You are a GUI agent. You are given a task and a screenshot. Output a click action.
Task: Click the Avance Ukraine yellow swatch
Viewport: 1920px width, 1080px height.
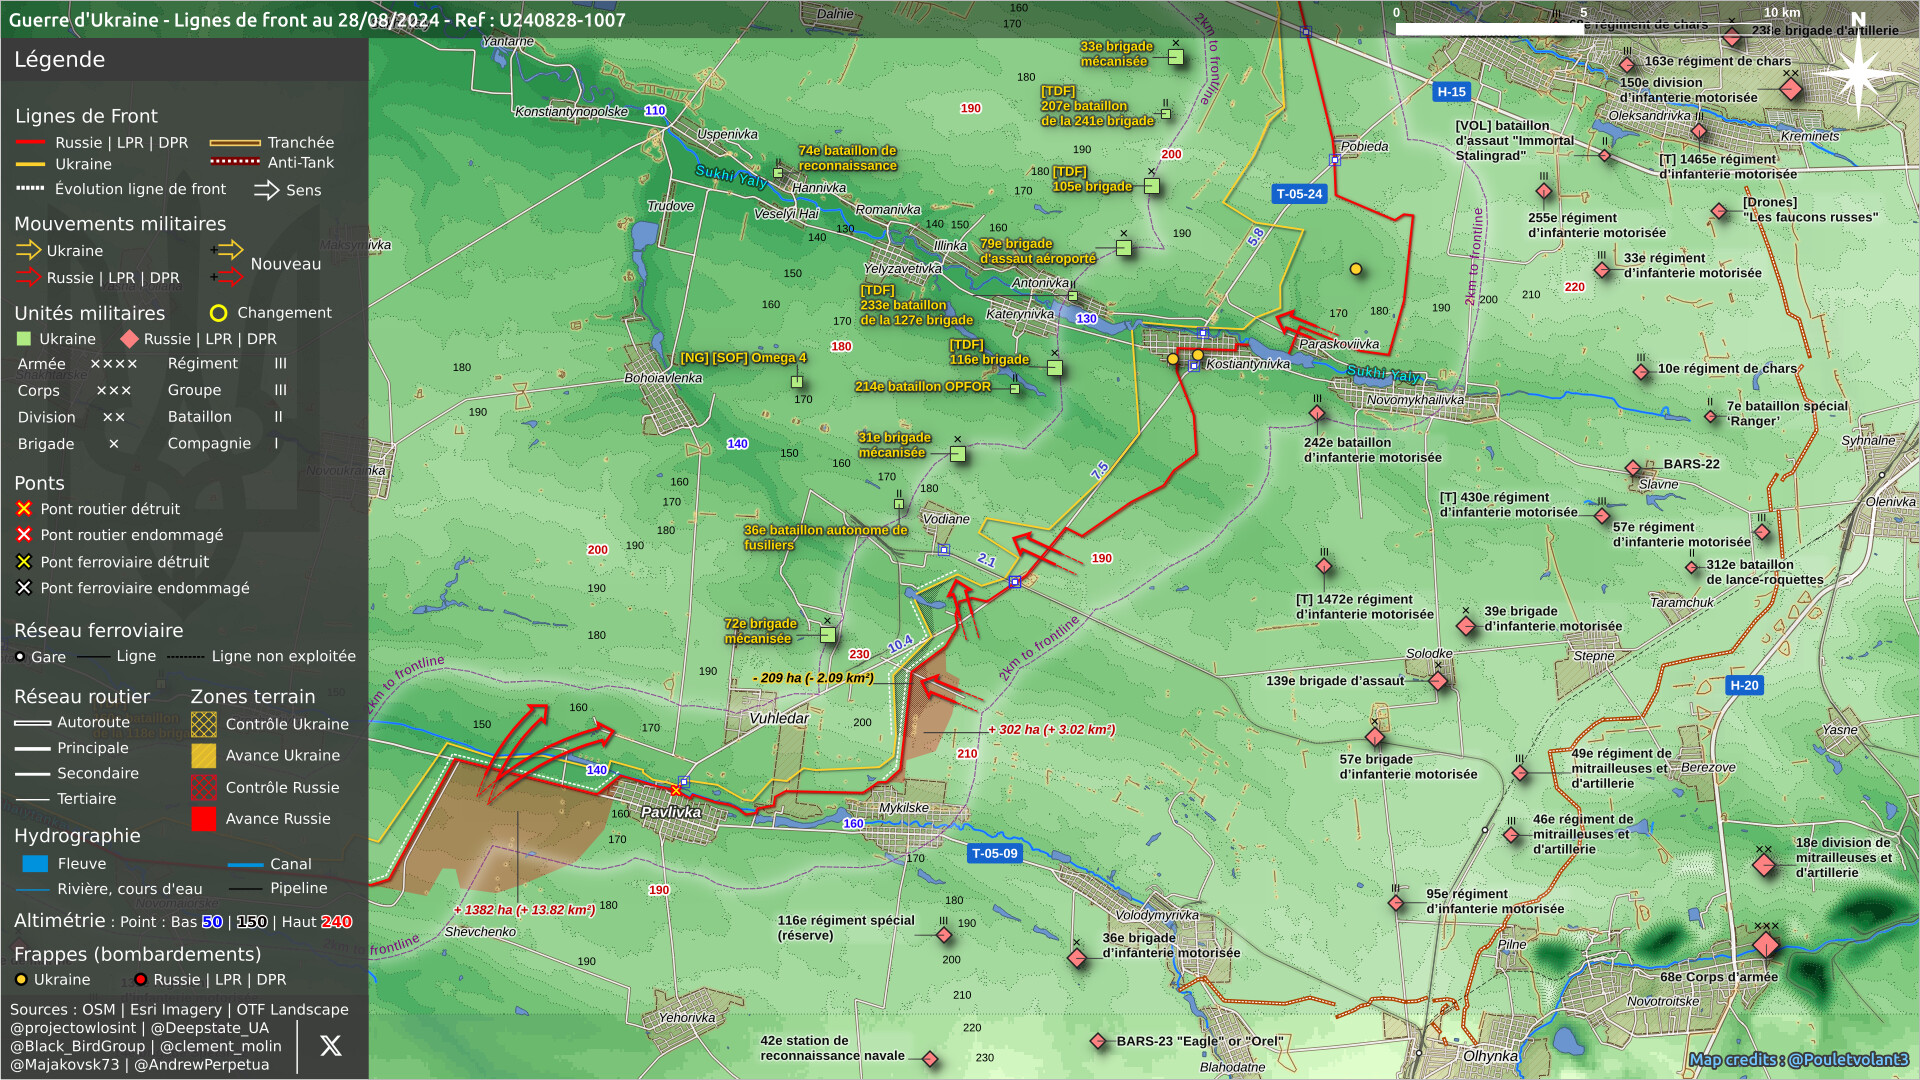[203, 756]
